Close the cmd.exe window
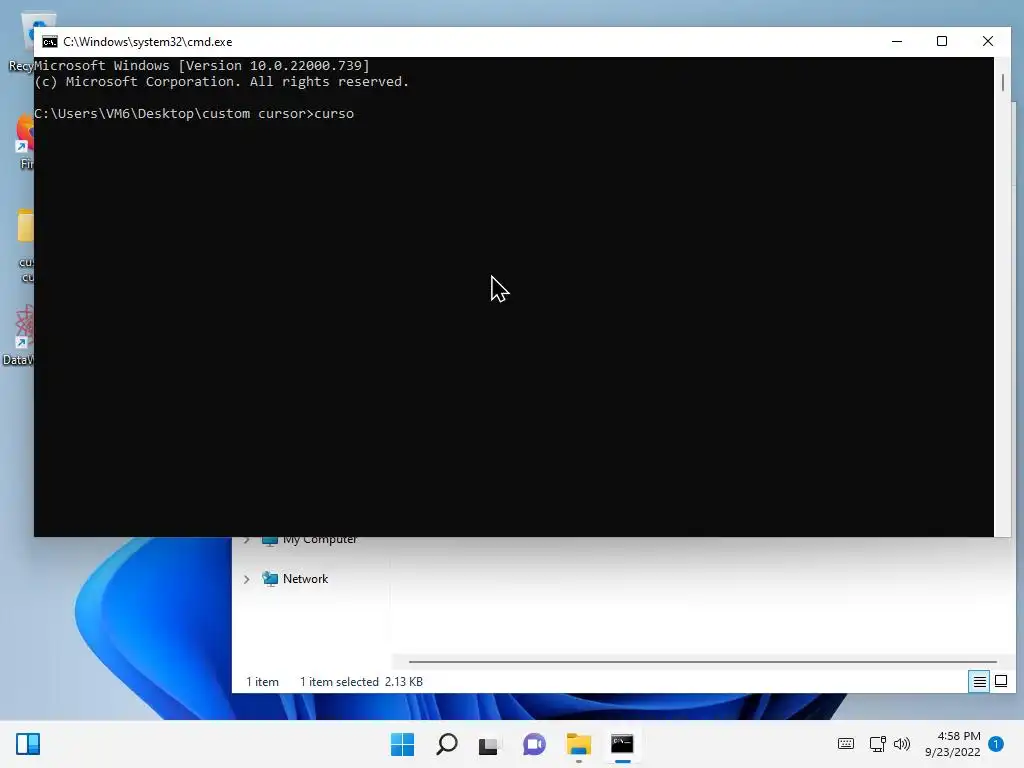Image resolution: width=1024 pixels, height=768 pixels. coord(987,41)
